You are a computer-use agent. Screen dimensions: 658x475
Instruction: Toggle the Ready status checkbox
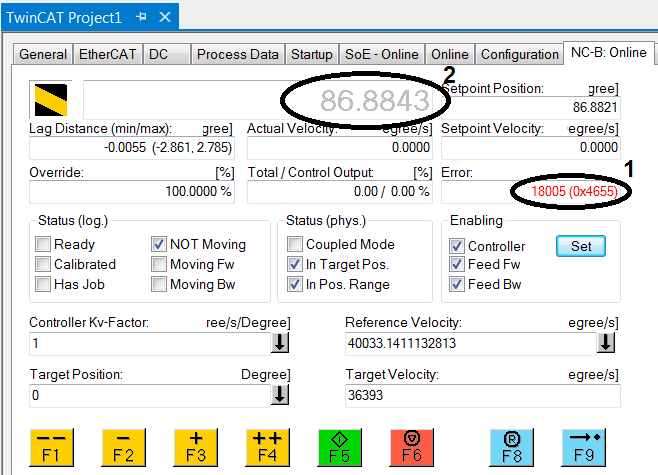pyautogui.click(x=43, y=244)
